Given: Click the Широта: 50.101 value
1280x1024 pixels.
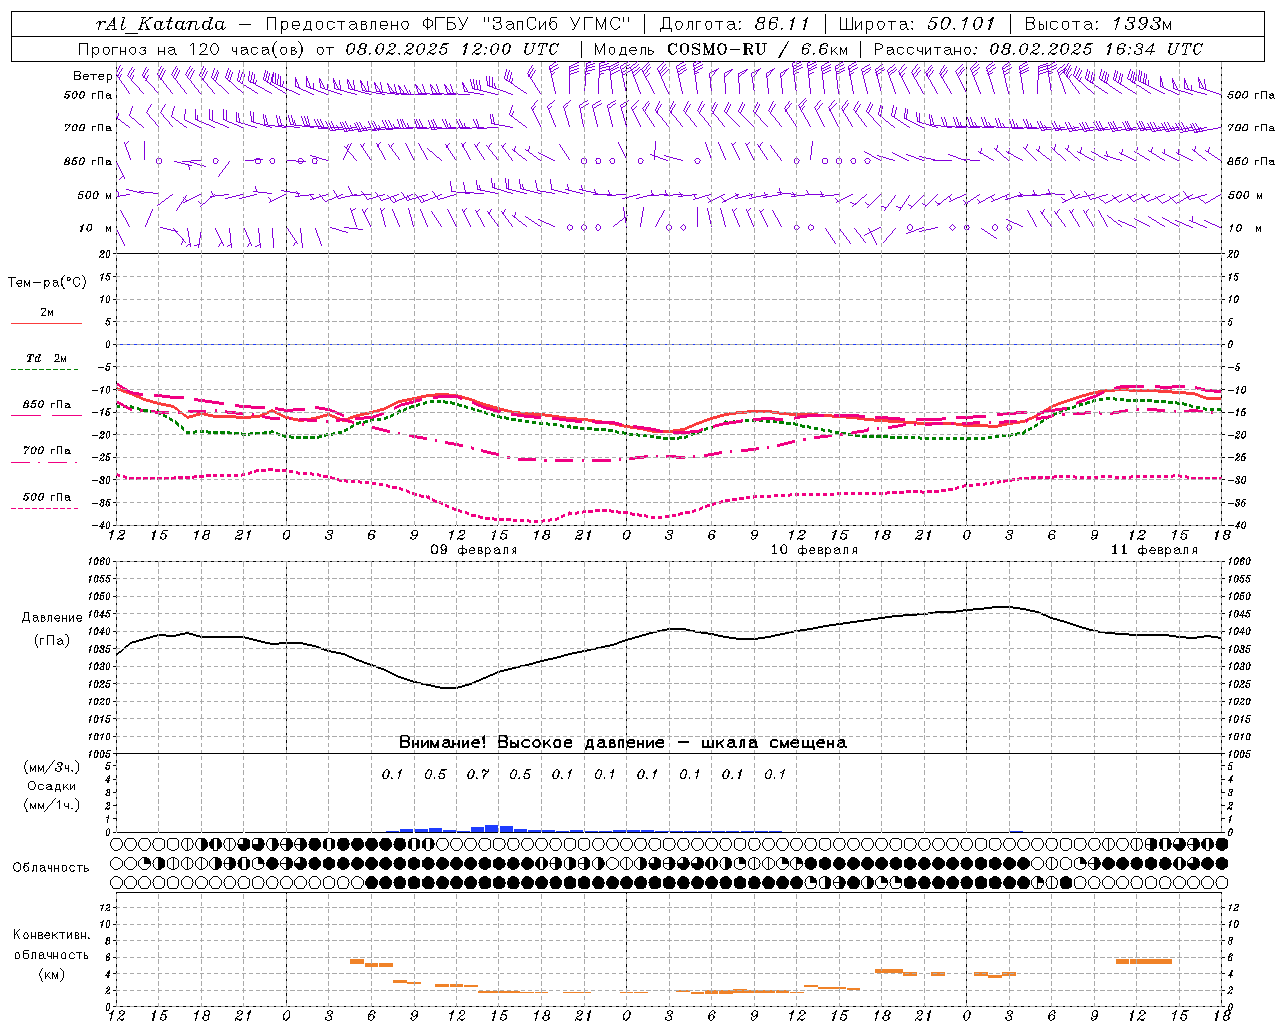Looking at the screenshot, I should 917,24.
